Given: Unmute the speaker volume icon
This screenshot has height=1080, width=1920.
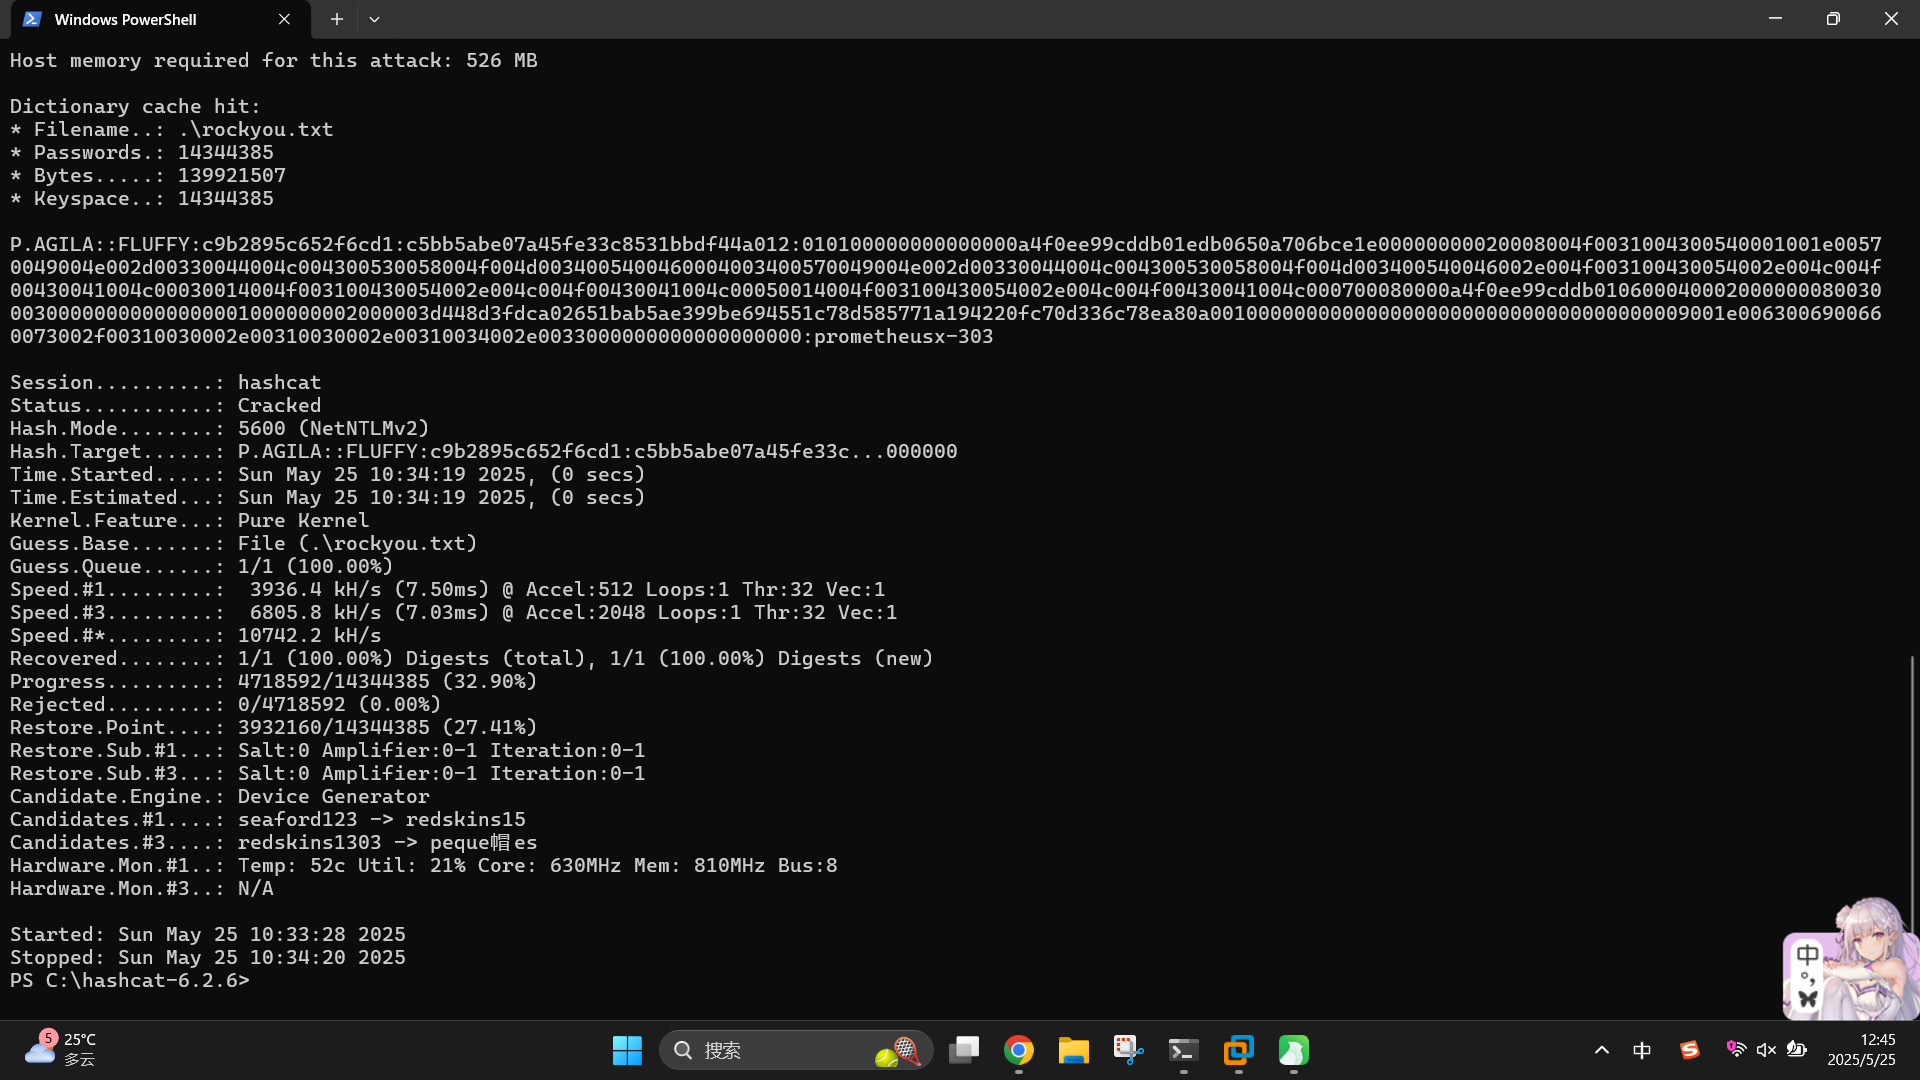Looking at the screenshot, I should point(1766,1050).
